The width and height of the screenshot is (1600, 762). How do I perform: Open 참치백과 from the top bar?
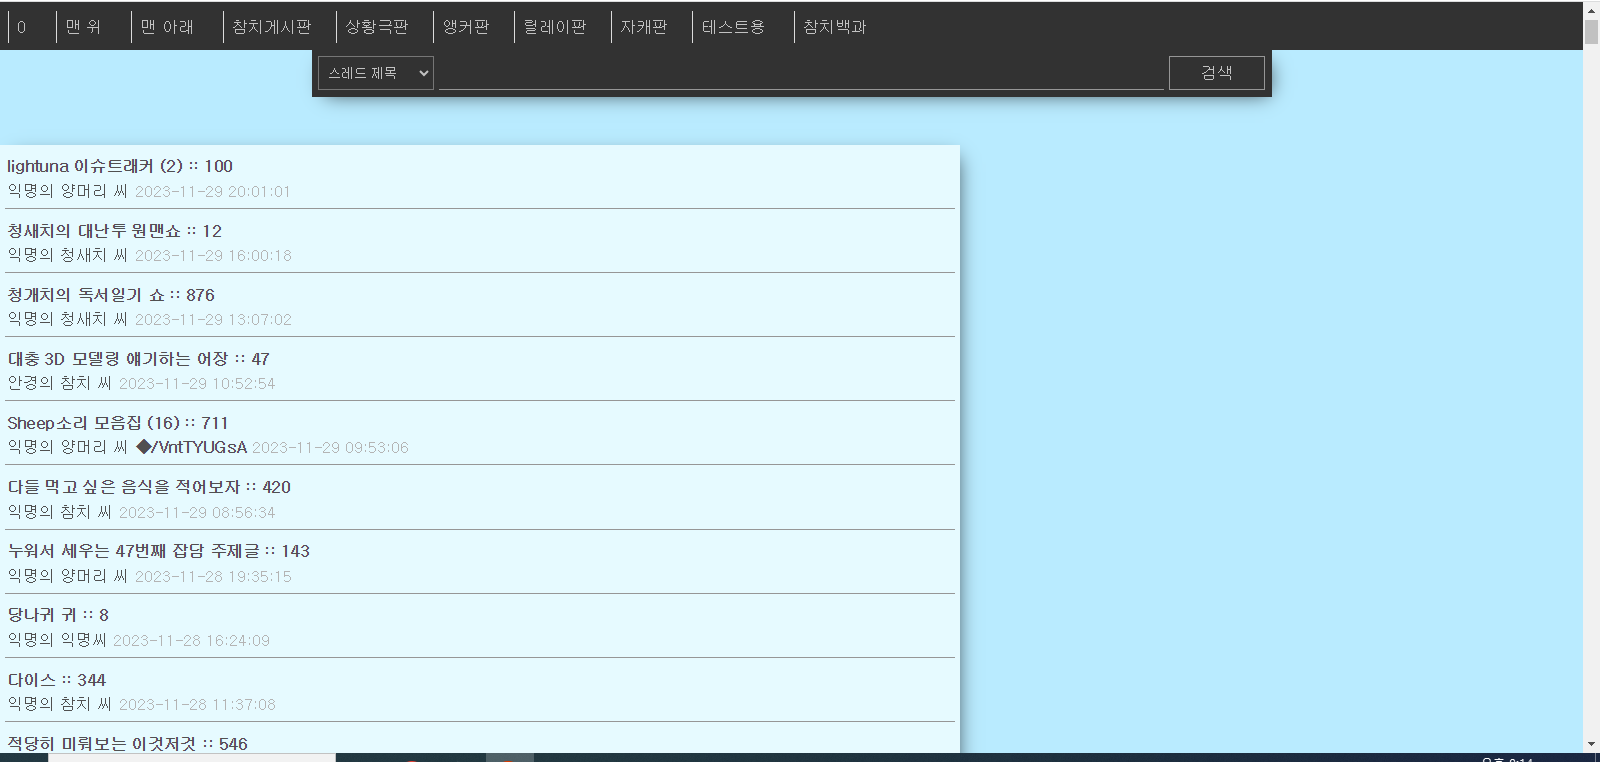coord(834,27)
